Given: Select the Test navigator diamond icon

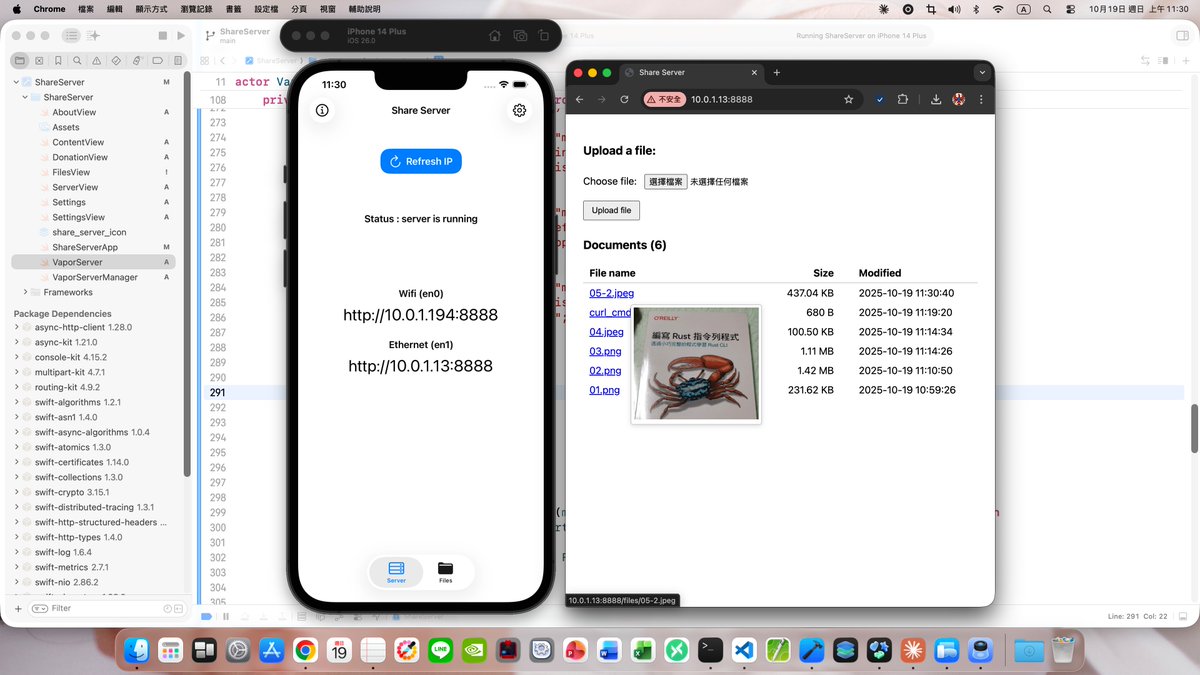Looking at the screenshot, I should (x=117, y=61).
